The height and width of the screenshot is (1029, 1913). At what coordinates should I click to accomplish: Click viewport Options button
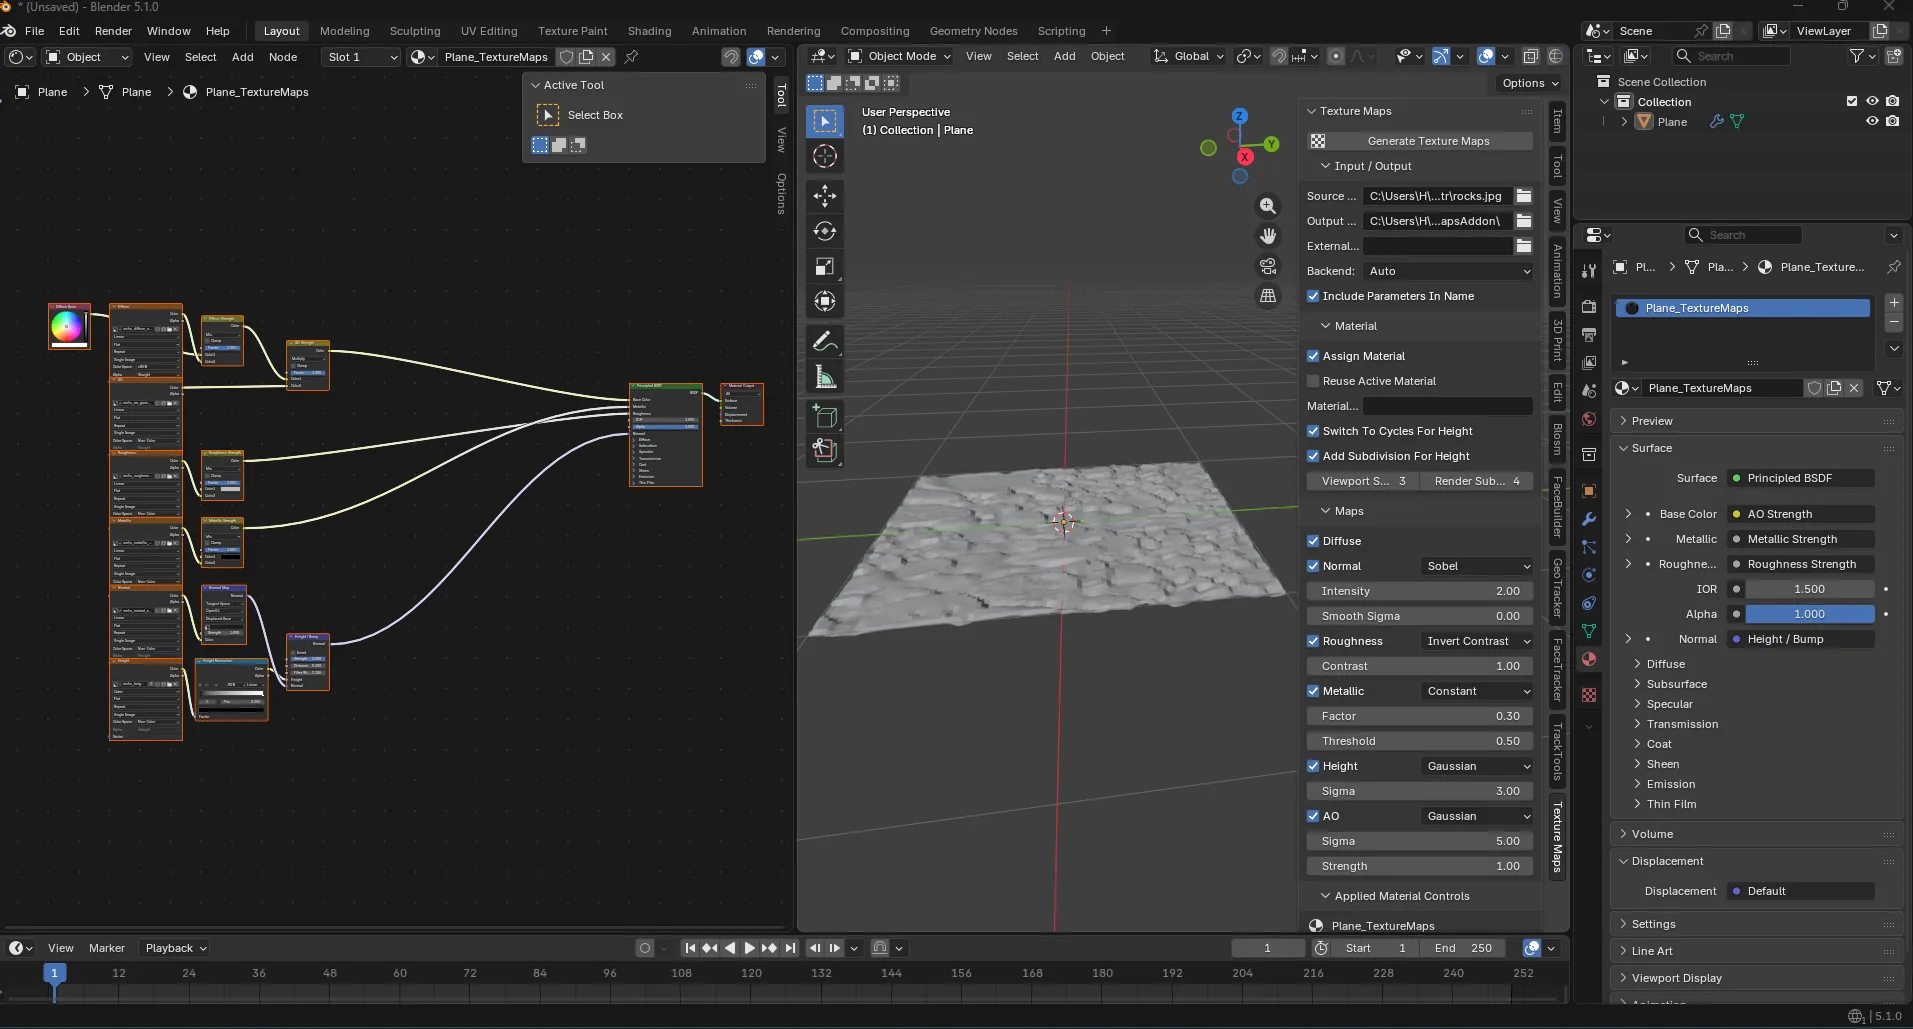click(1530, 83)
